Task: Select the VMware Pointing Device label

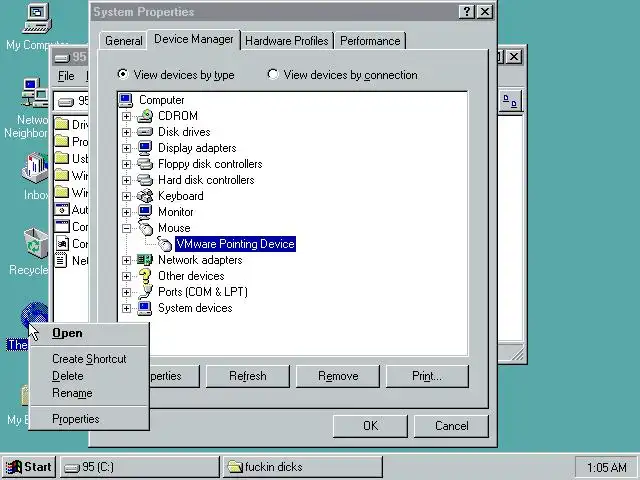Action: 236,244
